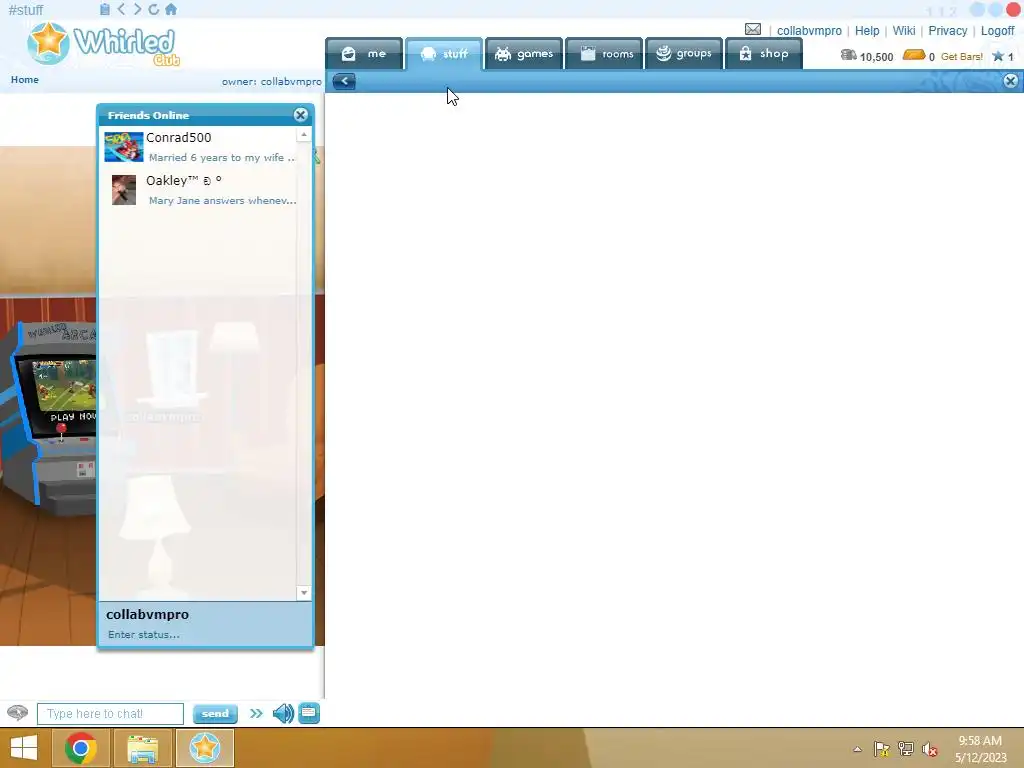Click the coins balance icon

(x=848, y=56)
